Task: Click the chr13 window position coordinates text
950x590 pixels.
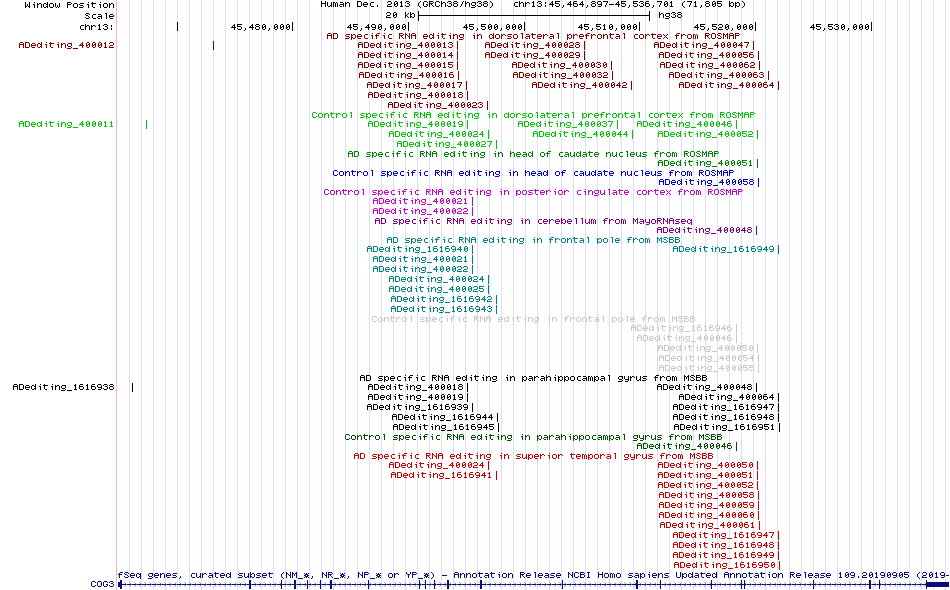Action: point(629,4)
